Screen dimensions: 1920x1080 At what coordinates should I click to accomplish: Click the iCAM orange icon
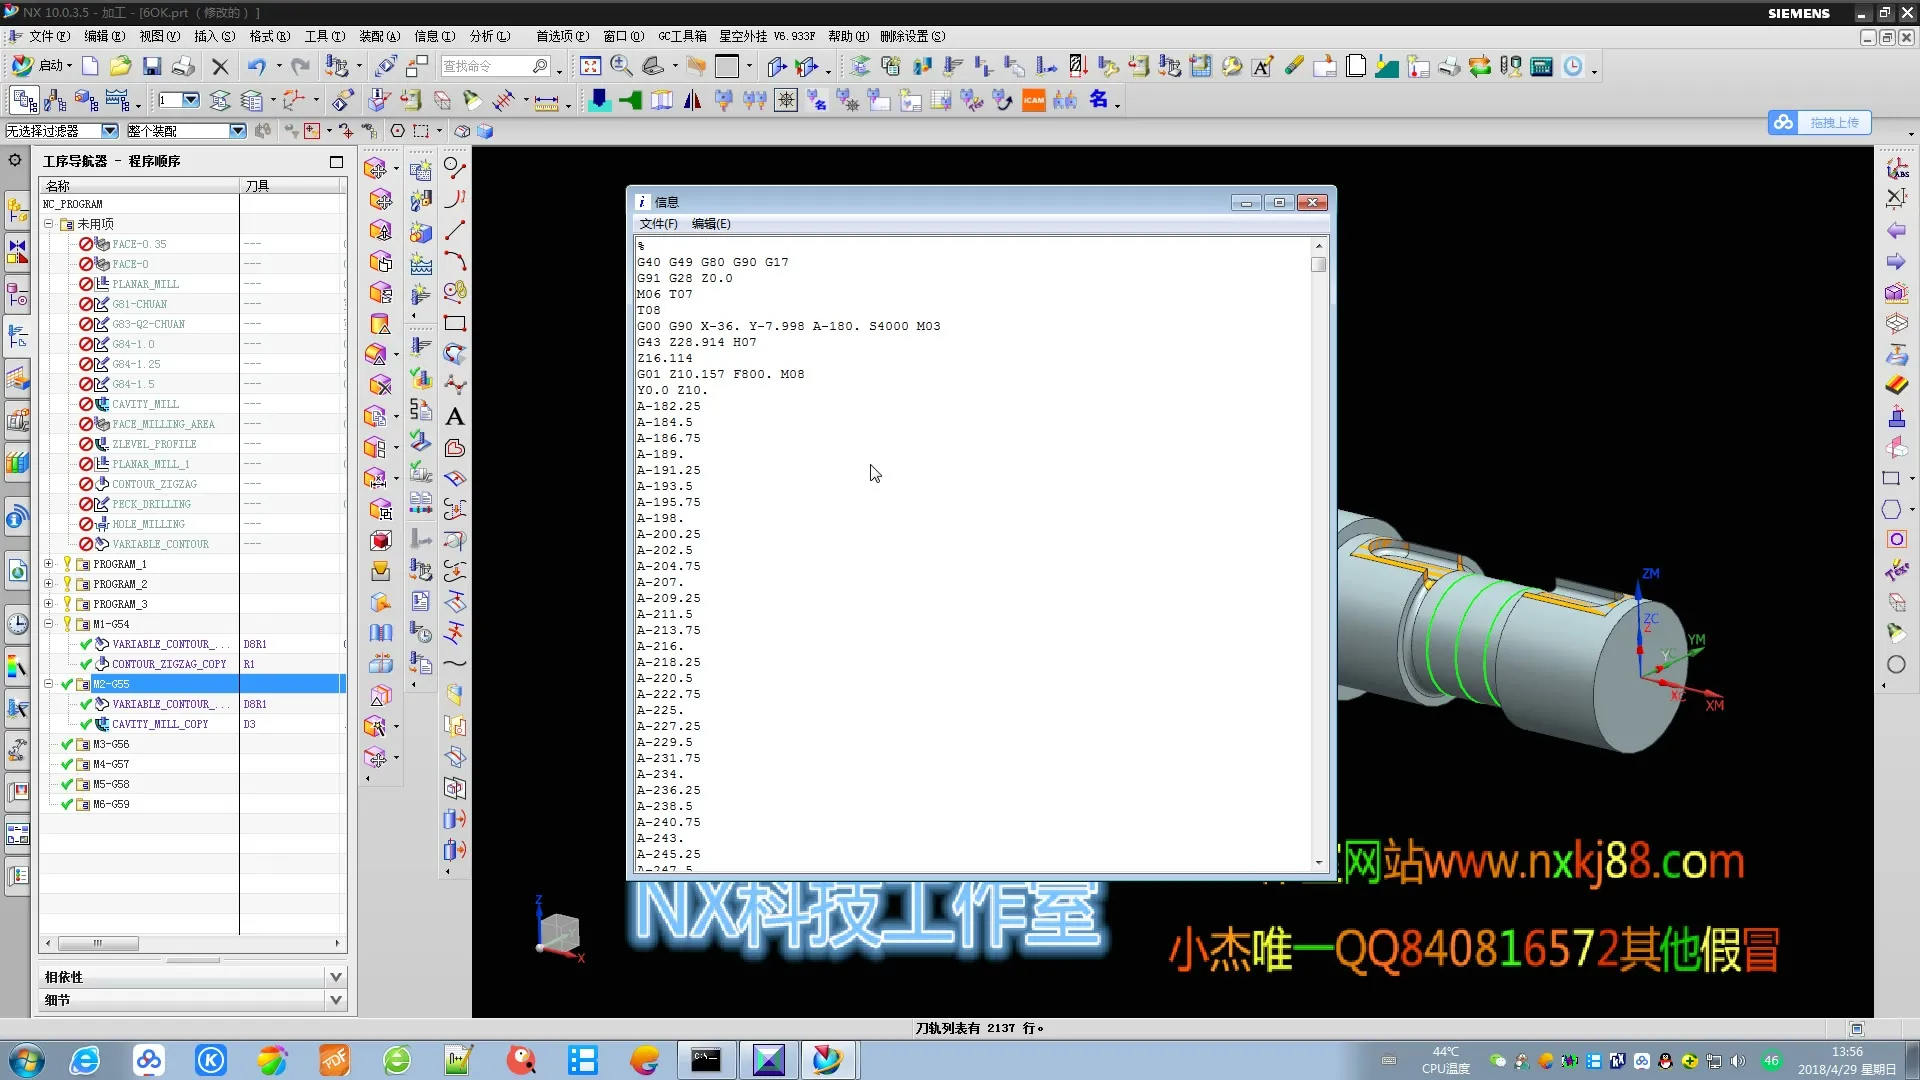coord(1034,100)
